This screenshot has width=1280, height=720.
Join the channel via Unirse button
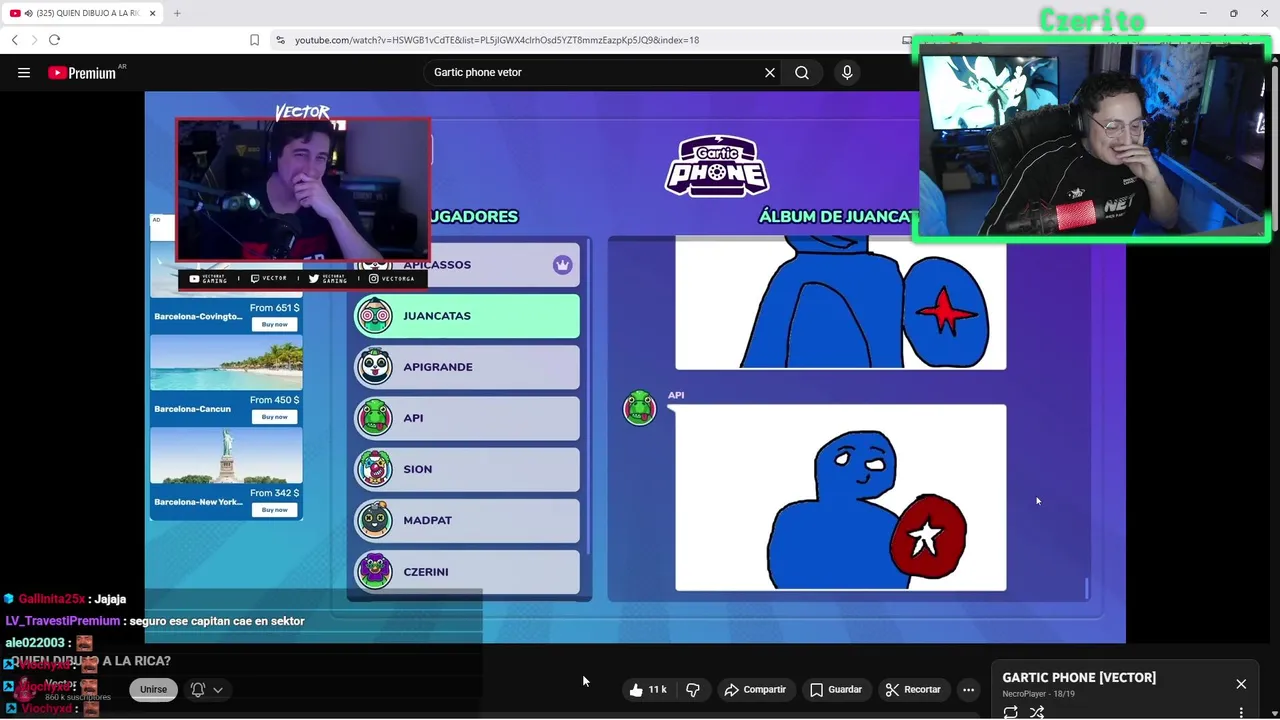pyautogui.click(x=153, y=689)
